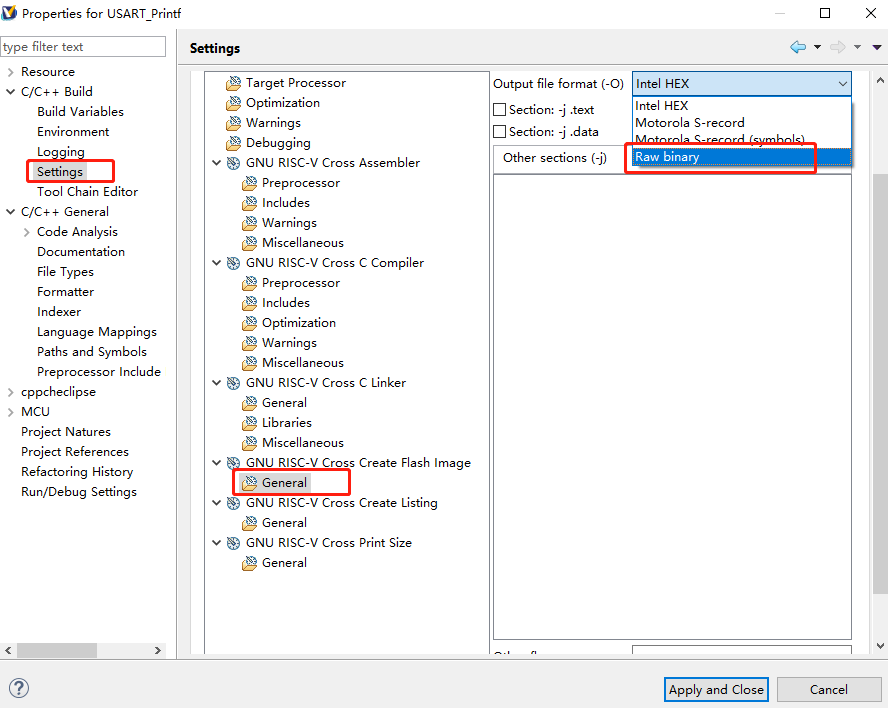Open Help via the question mark icon
888x708 pixels.
pos(18,688)
